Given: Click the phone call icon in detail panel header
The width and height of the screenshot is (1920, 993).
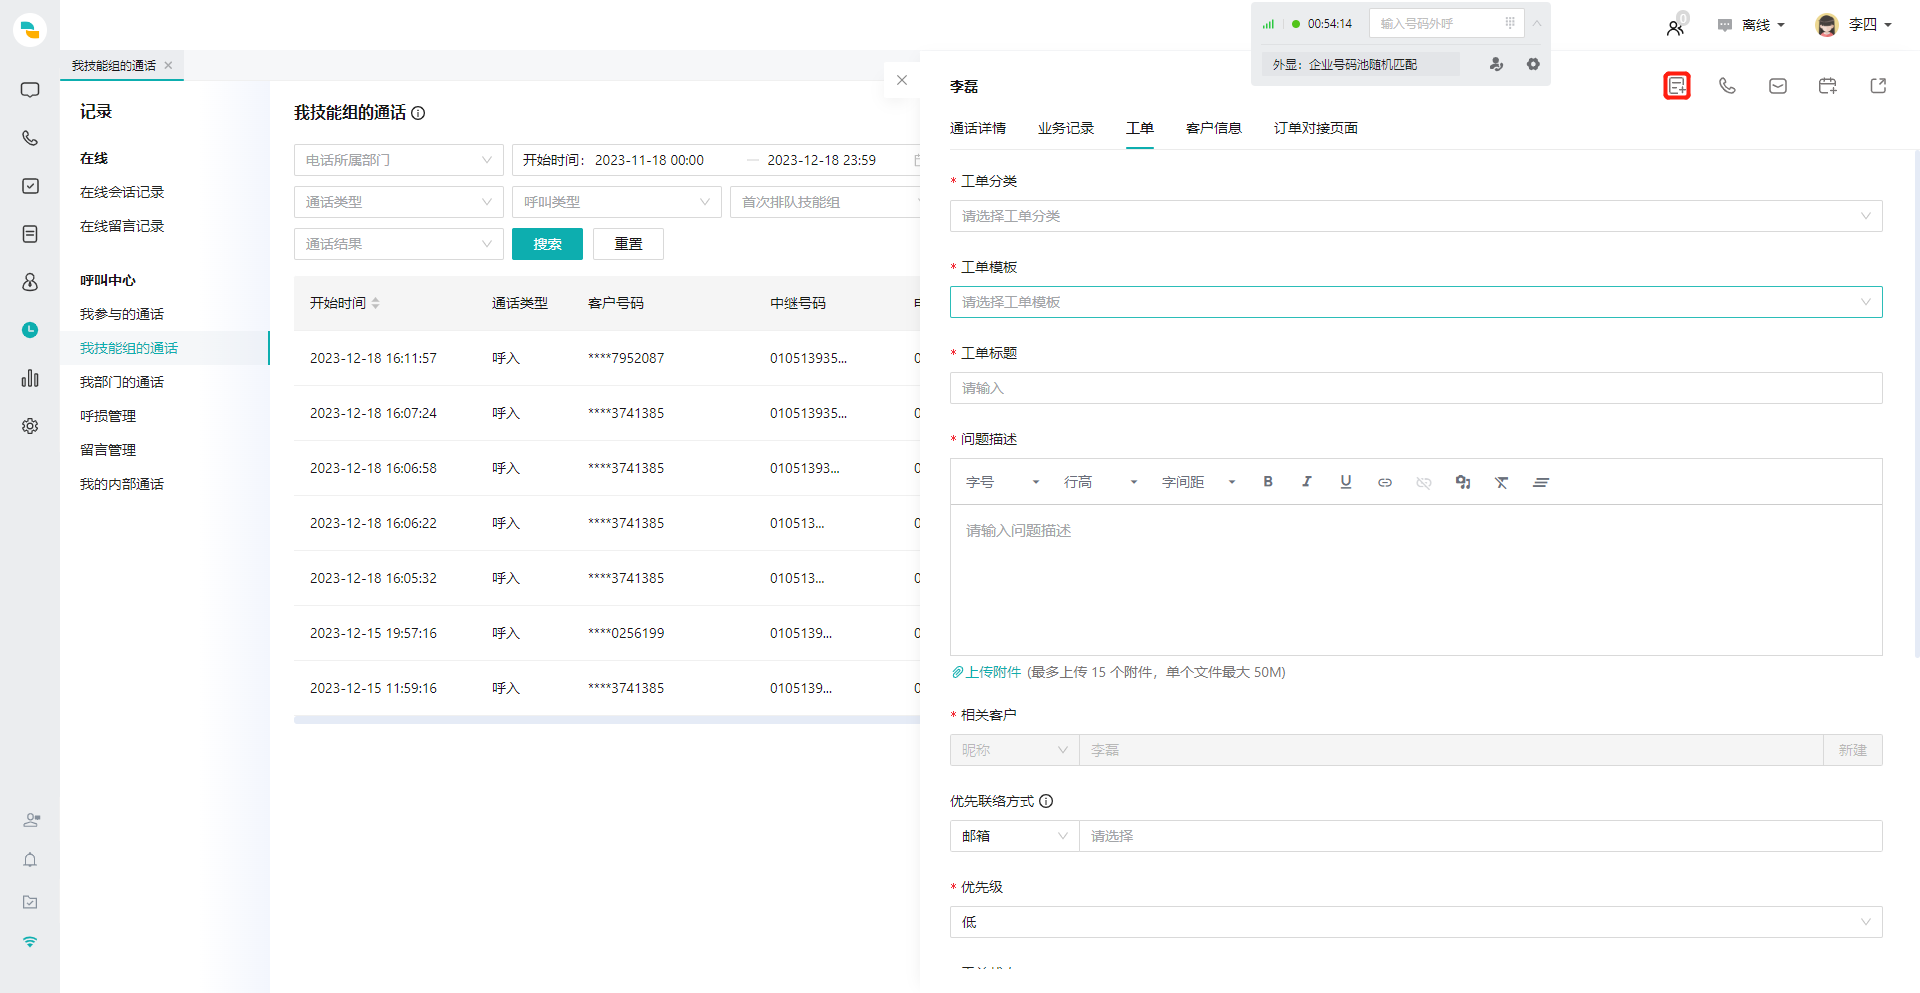Looking at the screenshot, I should pos(1727,86).
